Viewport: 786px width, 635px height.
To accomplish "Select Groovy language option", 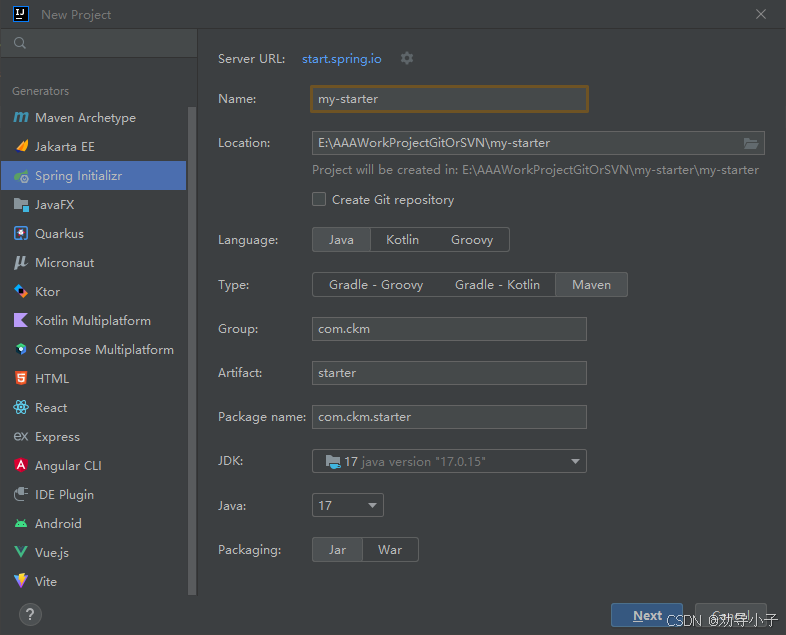I will coord(472,240).
